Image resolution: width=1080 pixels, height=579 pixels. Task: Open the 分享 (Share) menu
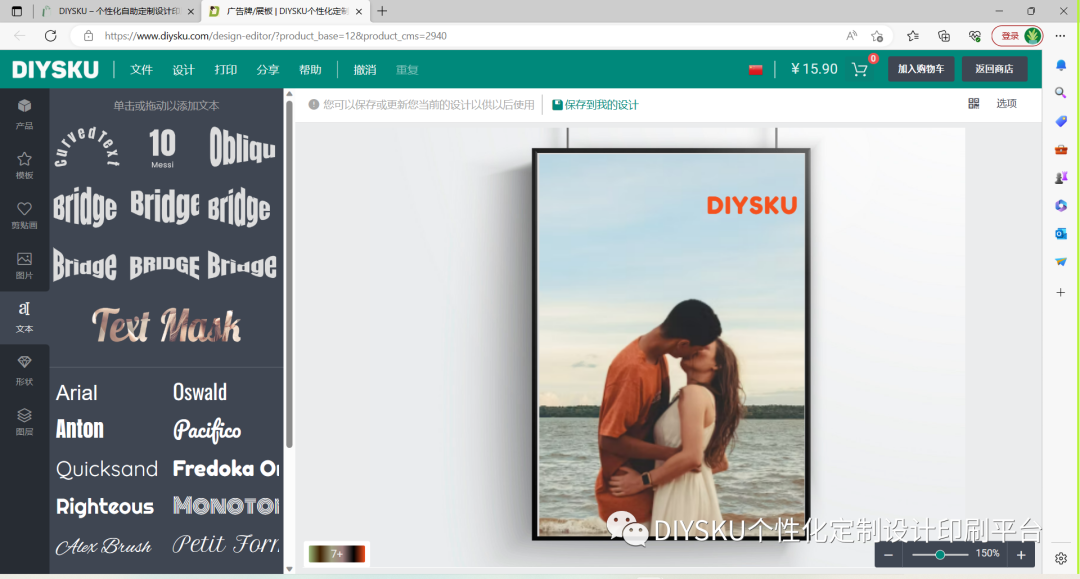click(267, 70)
